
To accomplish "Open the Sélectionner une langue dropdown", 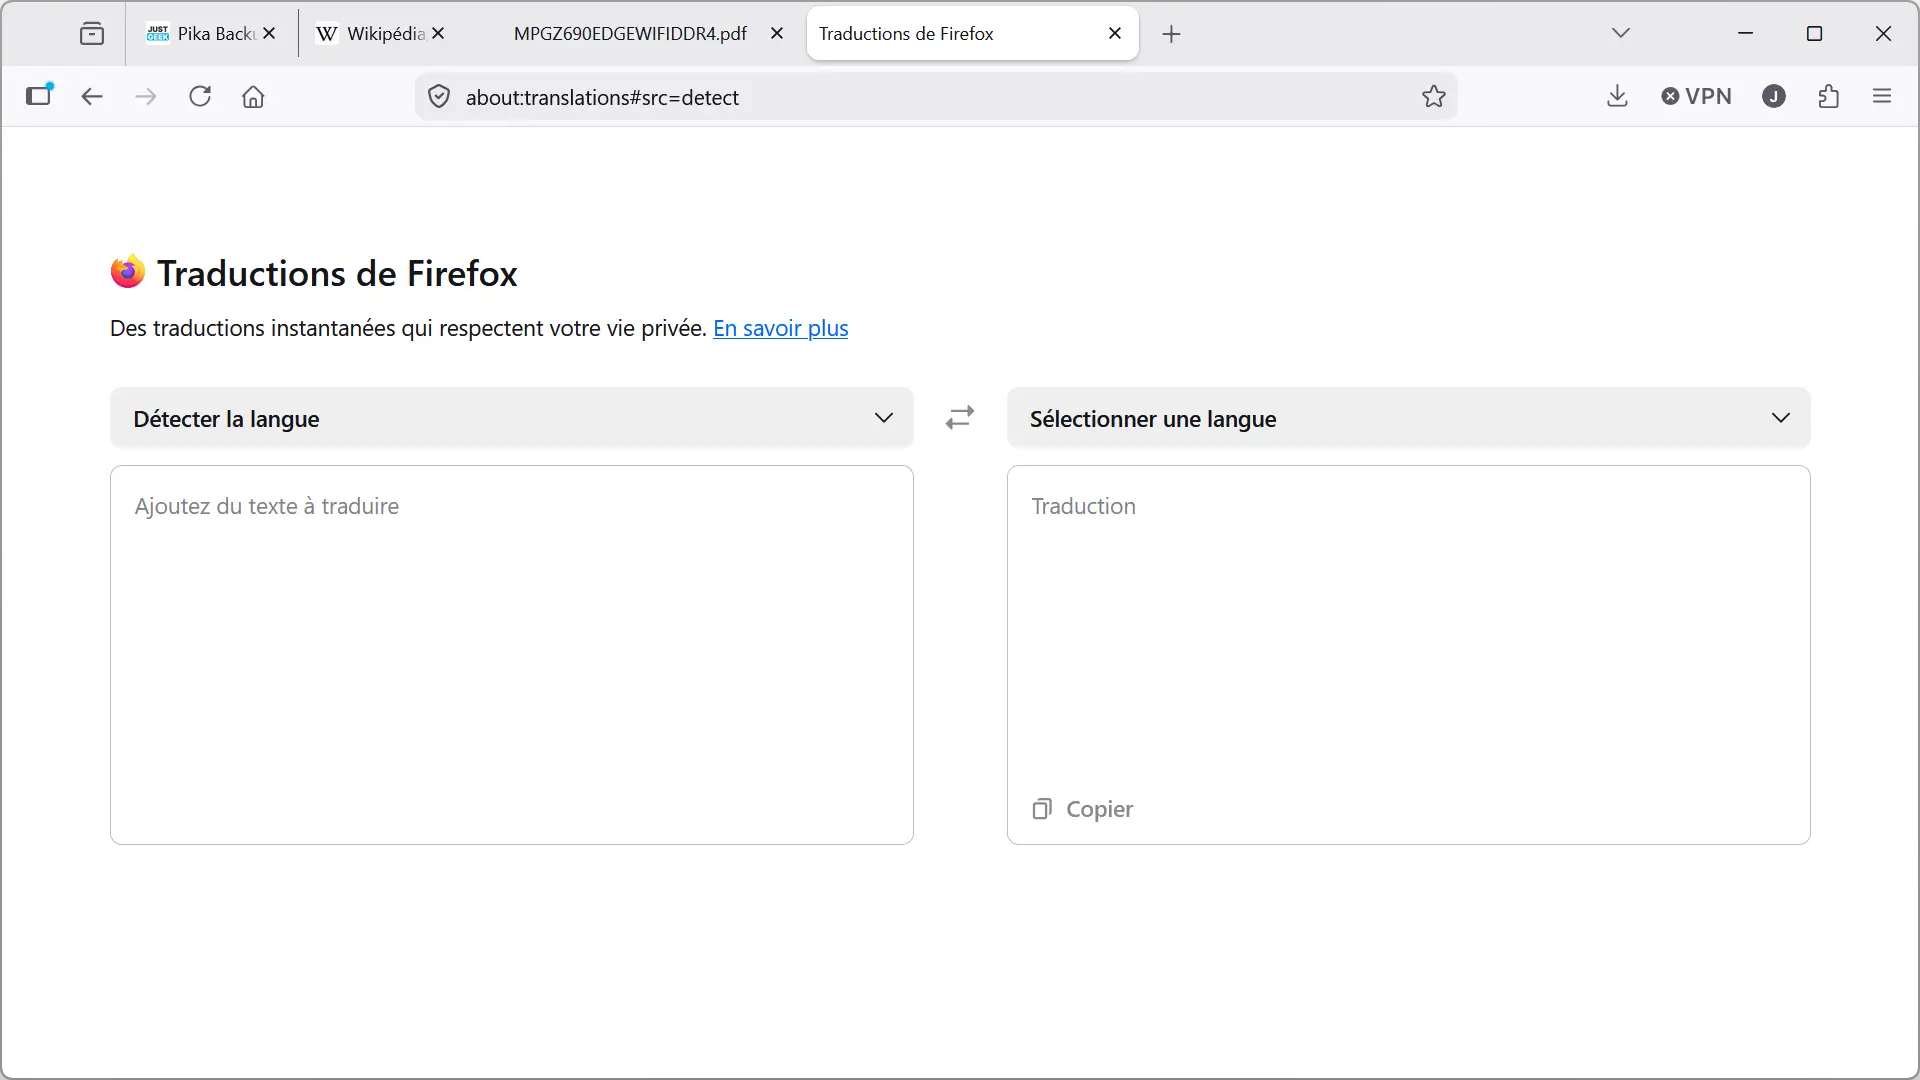I will 1409,418.
